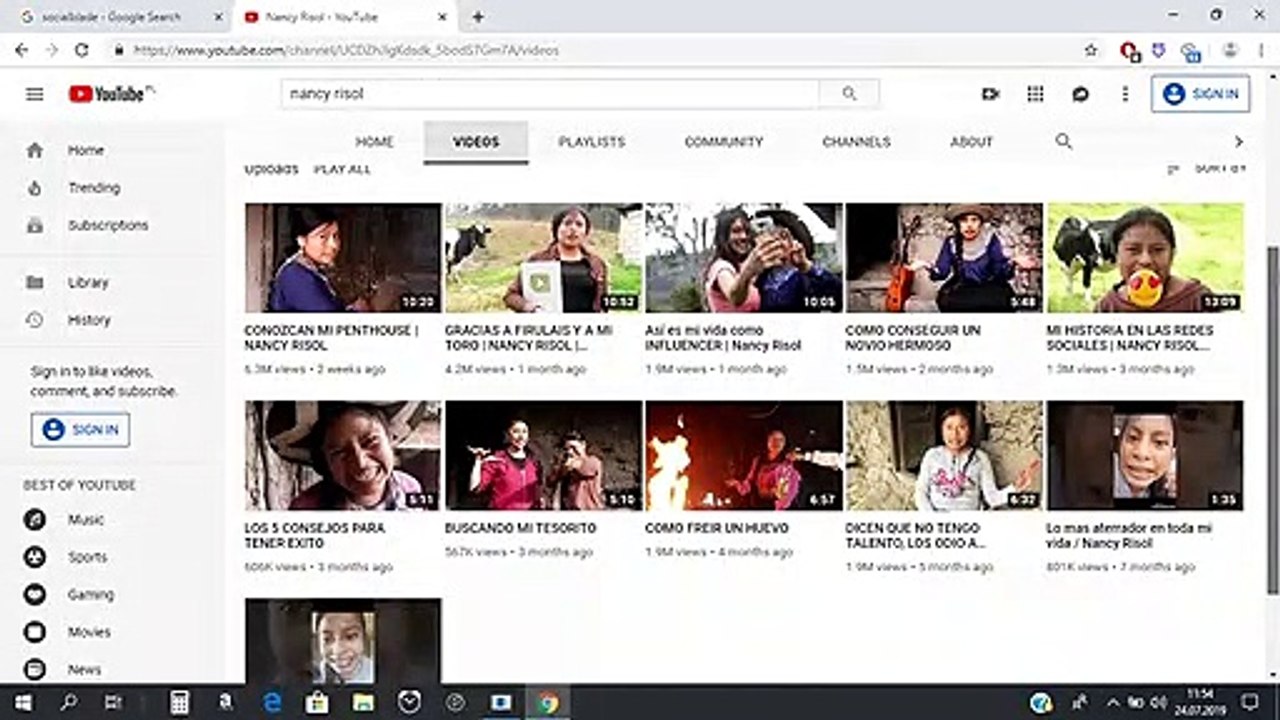
Task: Click the YouTube search field containing 'nancy risol'
Action: [x=550, y=94]
